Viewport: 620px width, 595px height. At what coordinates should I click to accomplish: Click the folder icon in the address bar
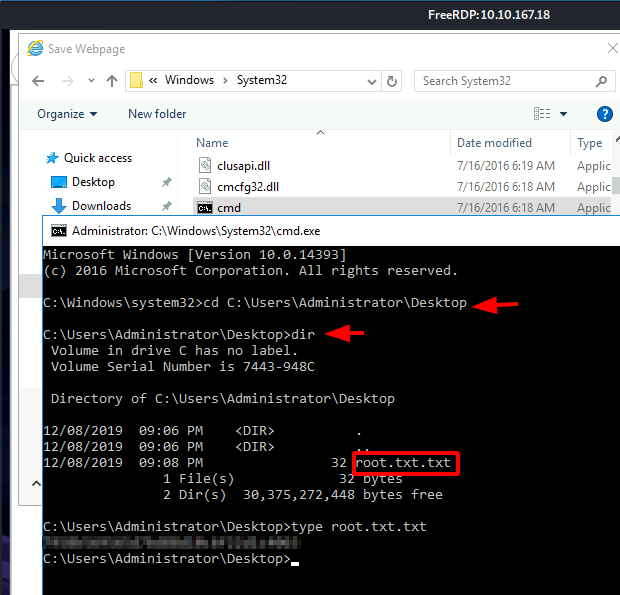(136, 80)
